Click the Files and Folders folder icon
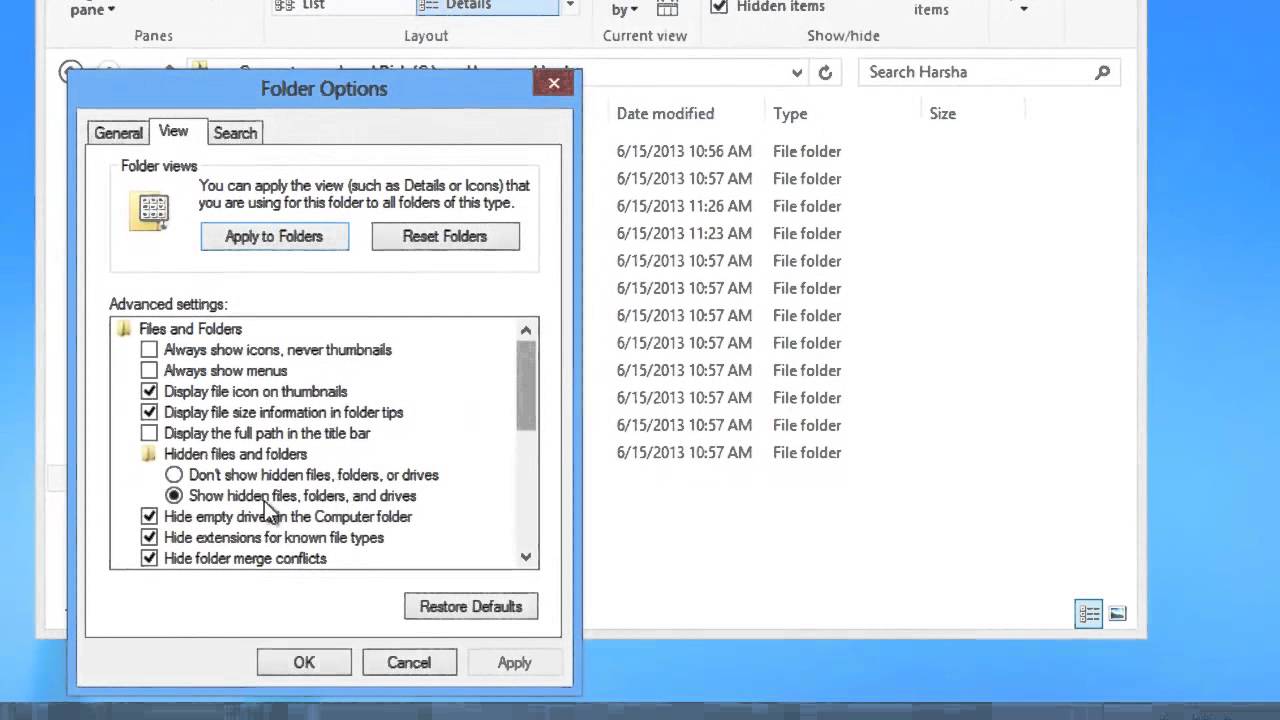This screenshot has width=1280, height=720. [124, 329]
